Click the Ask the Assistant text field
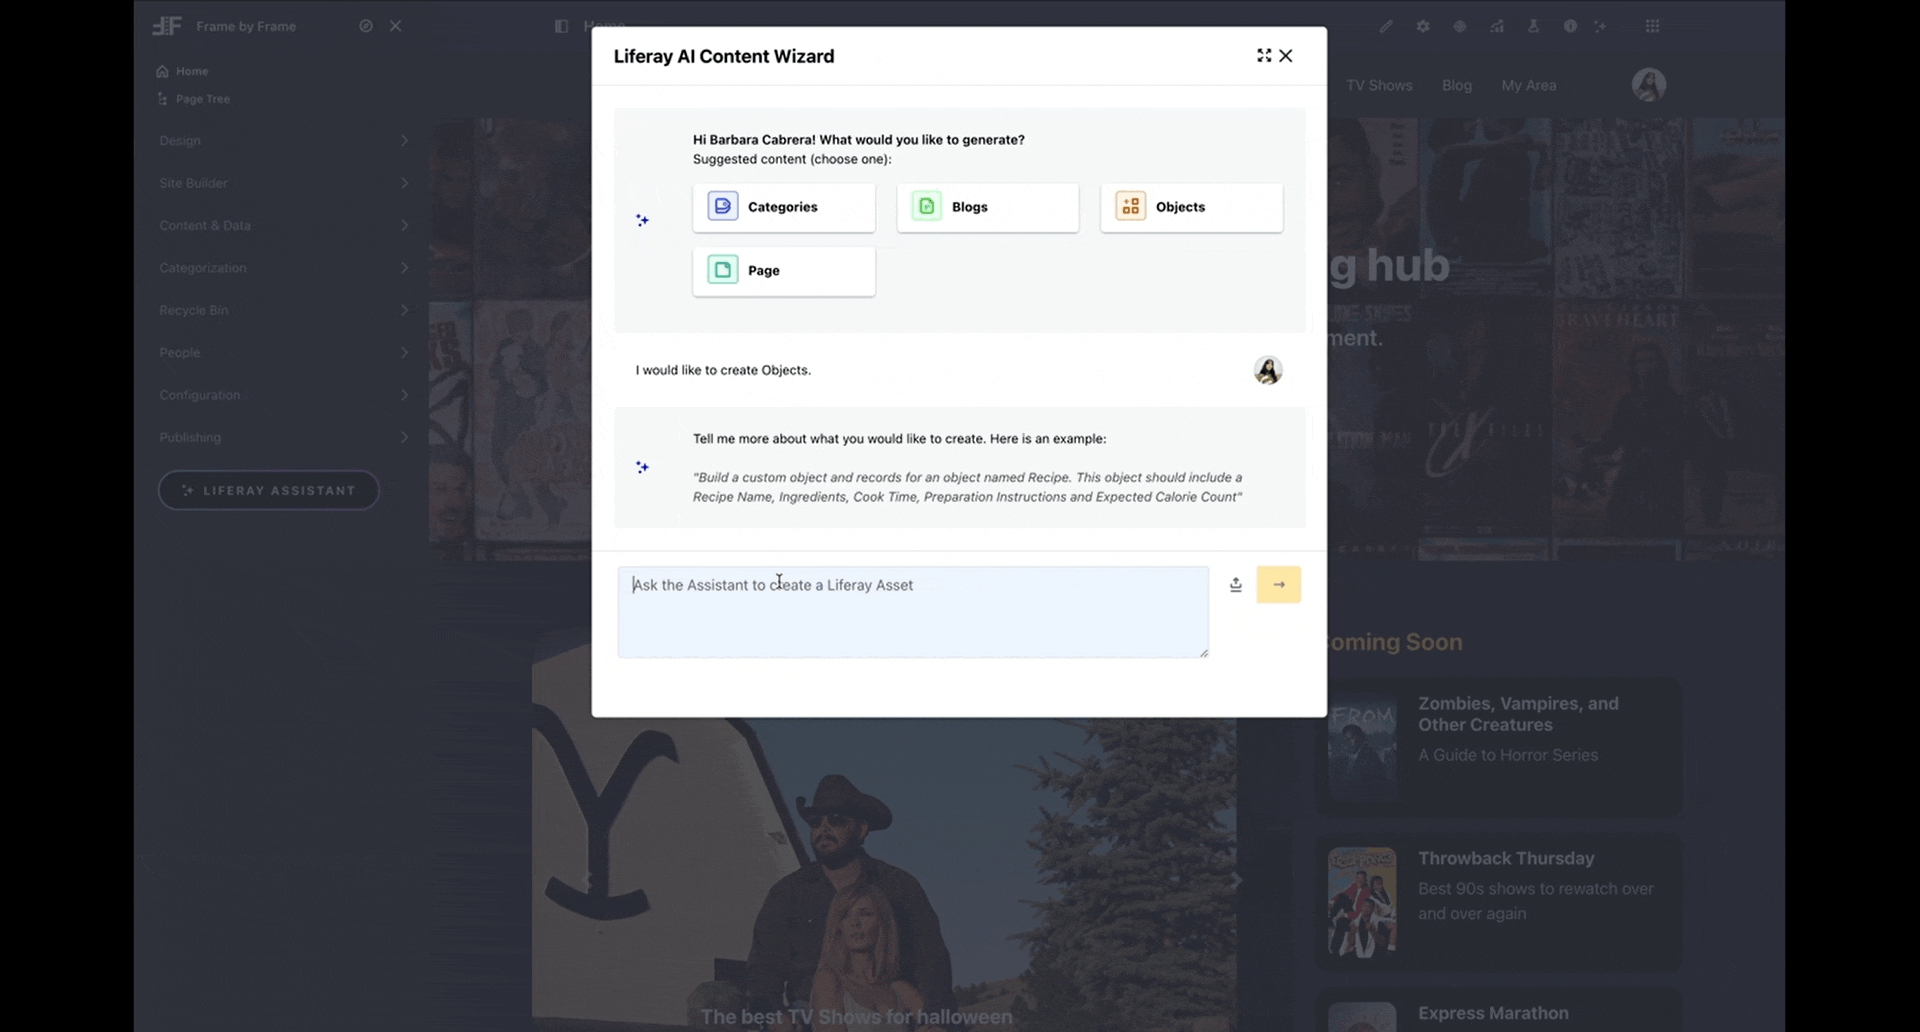This screenshot has width=1920, height=1032. (912, 612)
